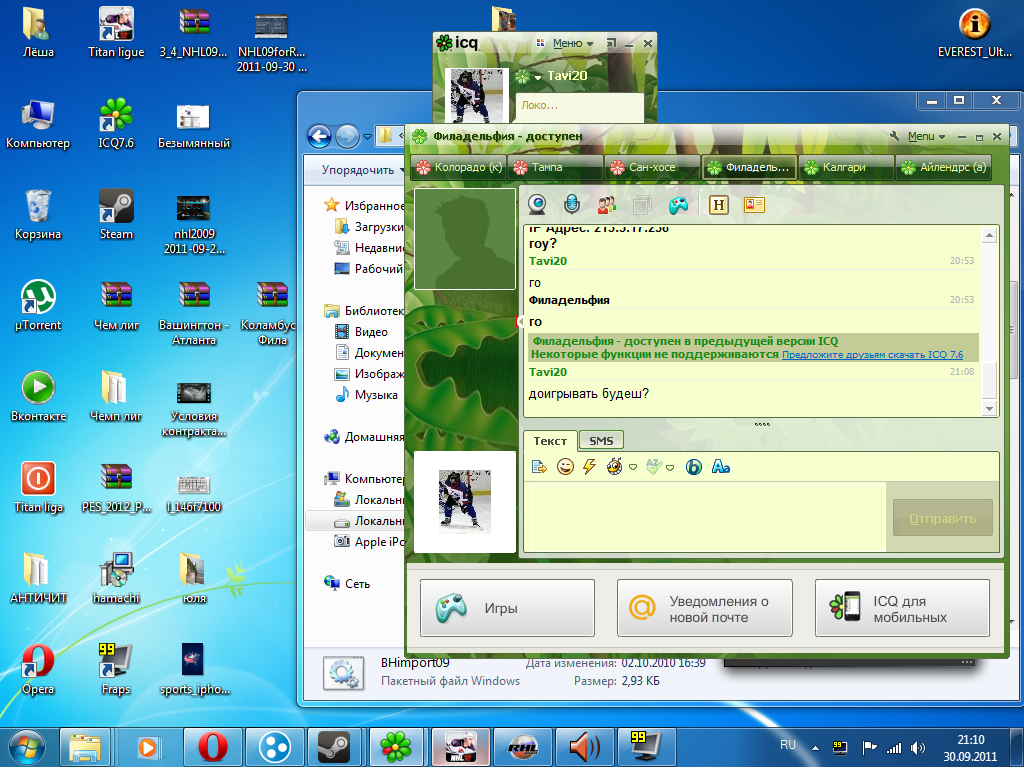Screen dimensions: 1024x768
Task: Click the chat scrollbar up arrow
Action: 989,235
